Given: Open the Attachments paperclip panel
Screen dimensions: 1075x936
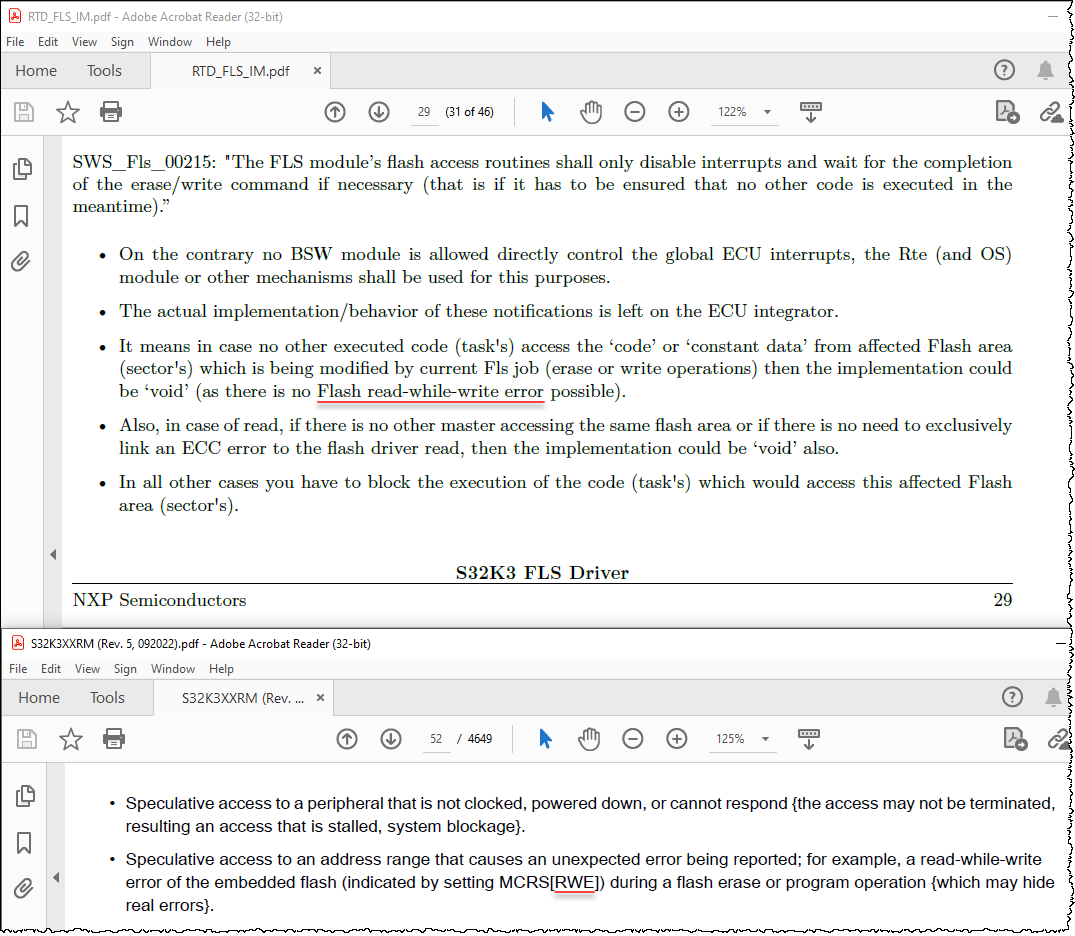Looking at the screenshot, I should click(22, 262).
